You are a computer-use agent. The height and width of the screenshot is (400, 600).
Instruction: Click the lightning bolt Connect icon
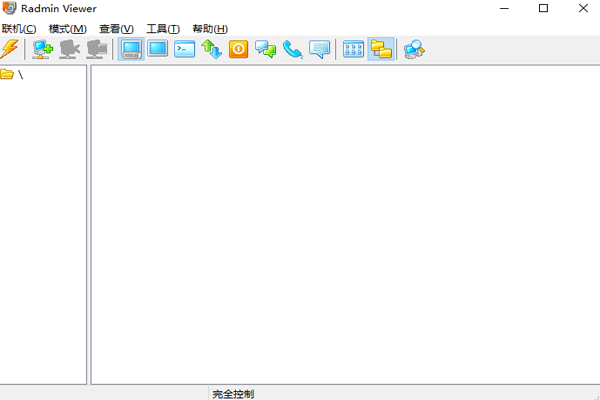[x=10, y=49]
